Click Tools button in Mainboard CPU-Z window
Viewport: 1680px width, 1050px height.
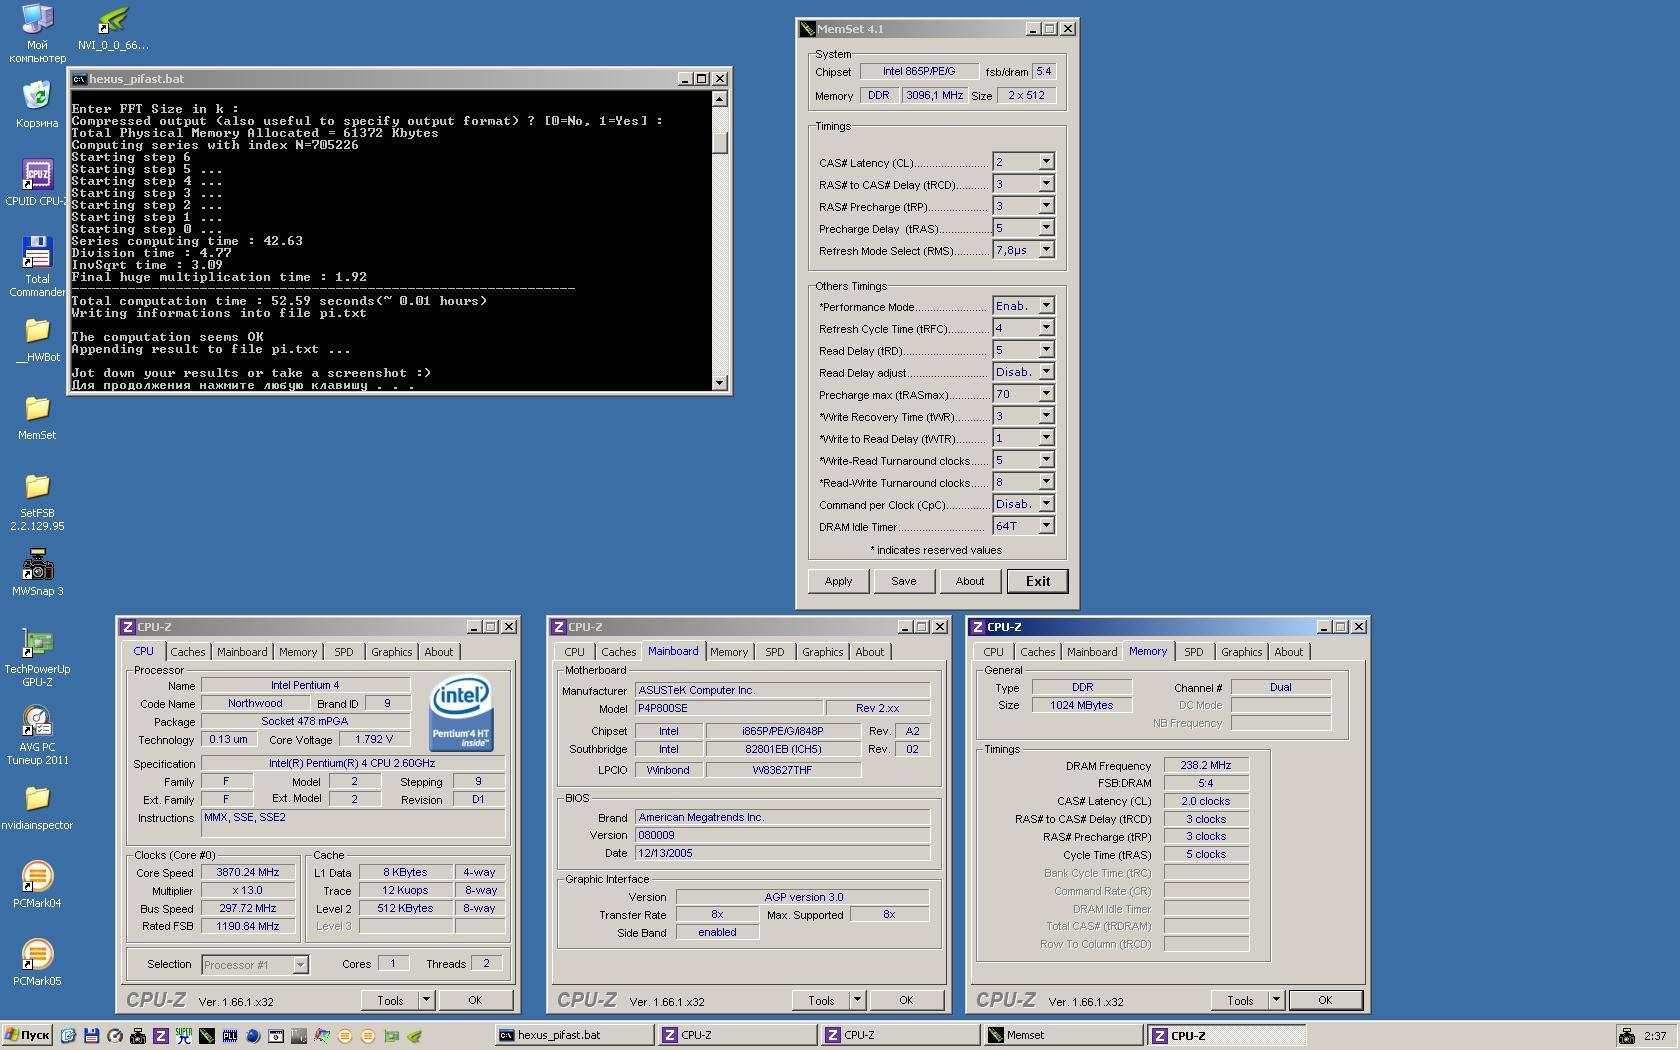click(x=821, y=1000)
